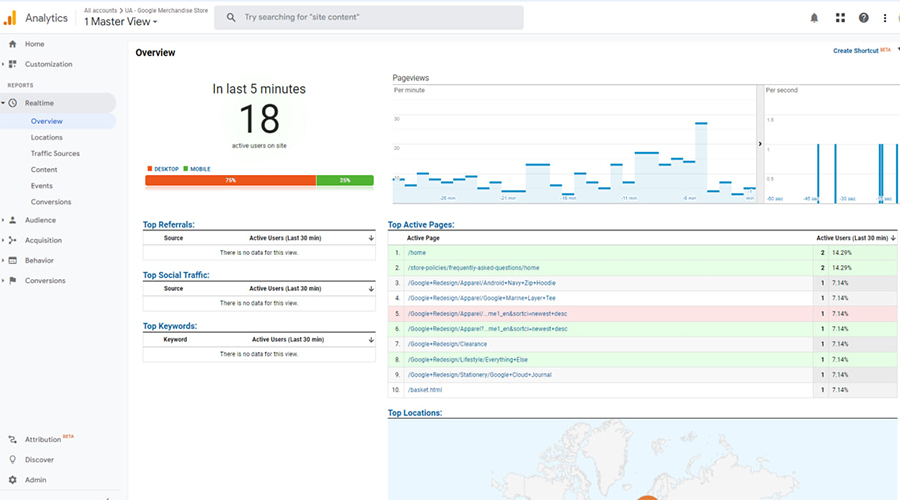Click the Google Analytics logo
The width and height of the screenshot is (900, 500).
pyautogui.click(x=10, y=18)
